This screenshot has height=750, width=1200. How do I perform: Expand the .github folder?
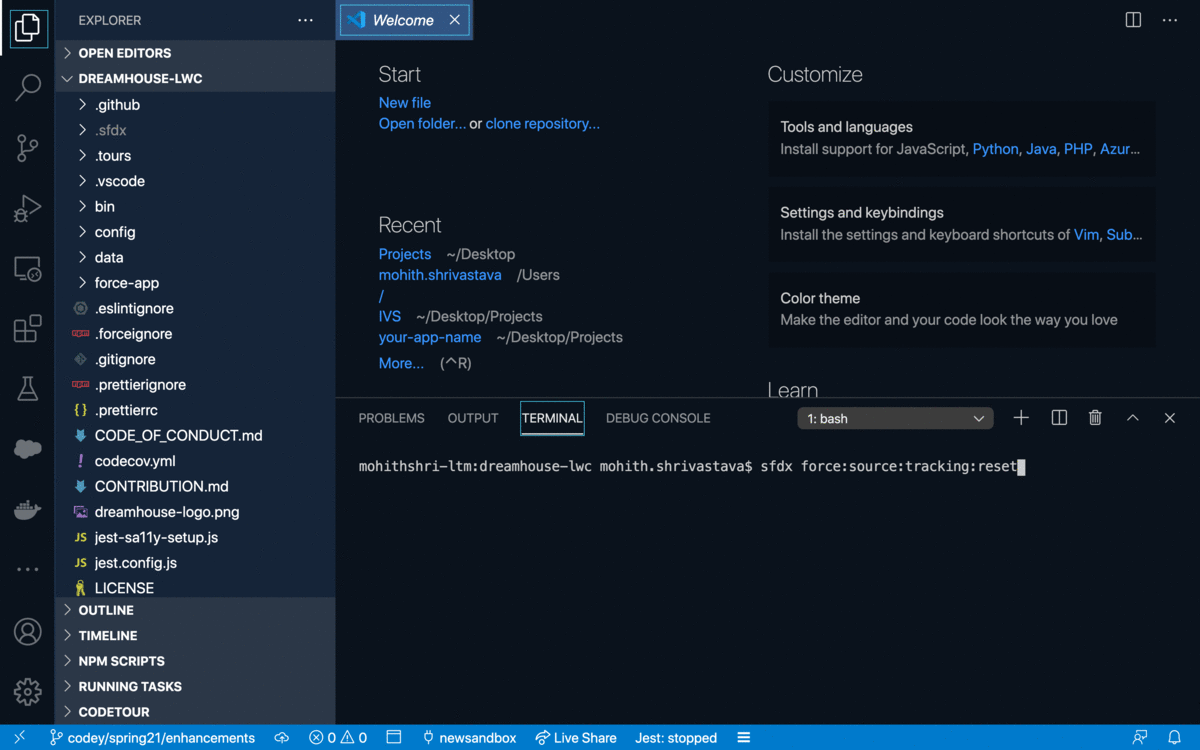[195, 105]
